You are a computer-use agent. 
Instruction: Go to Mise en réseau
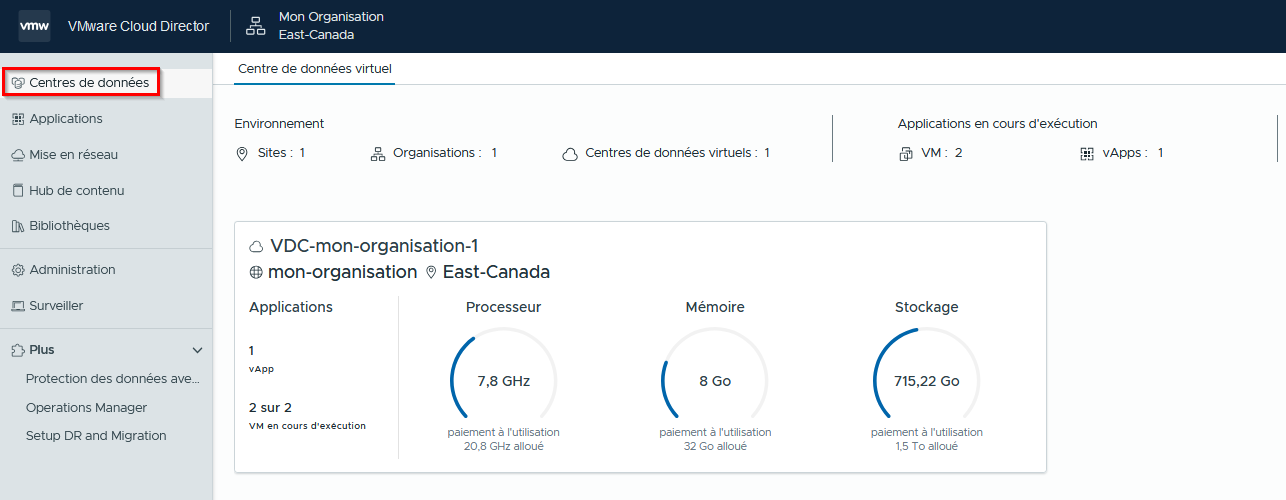coord(74,155)
